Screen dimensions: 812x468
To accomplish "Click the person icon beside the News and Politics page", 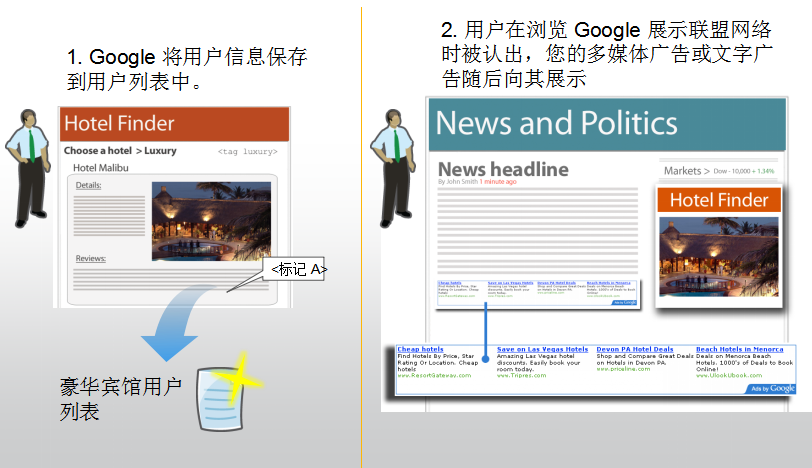I will click(393, 169).
